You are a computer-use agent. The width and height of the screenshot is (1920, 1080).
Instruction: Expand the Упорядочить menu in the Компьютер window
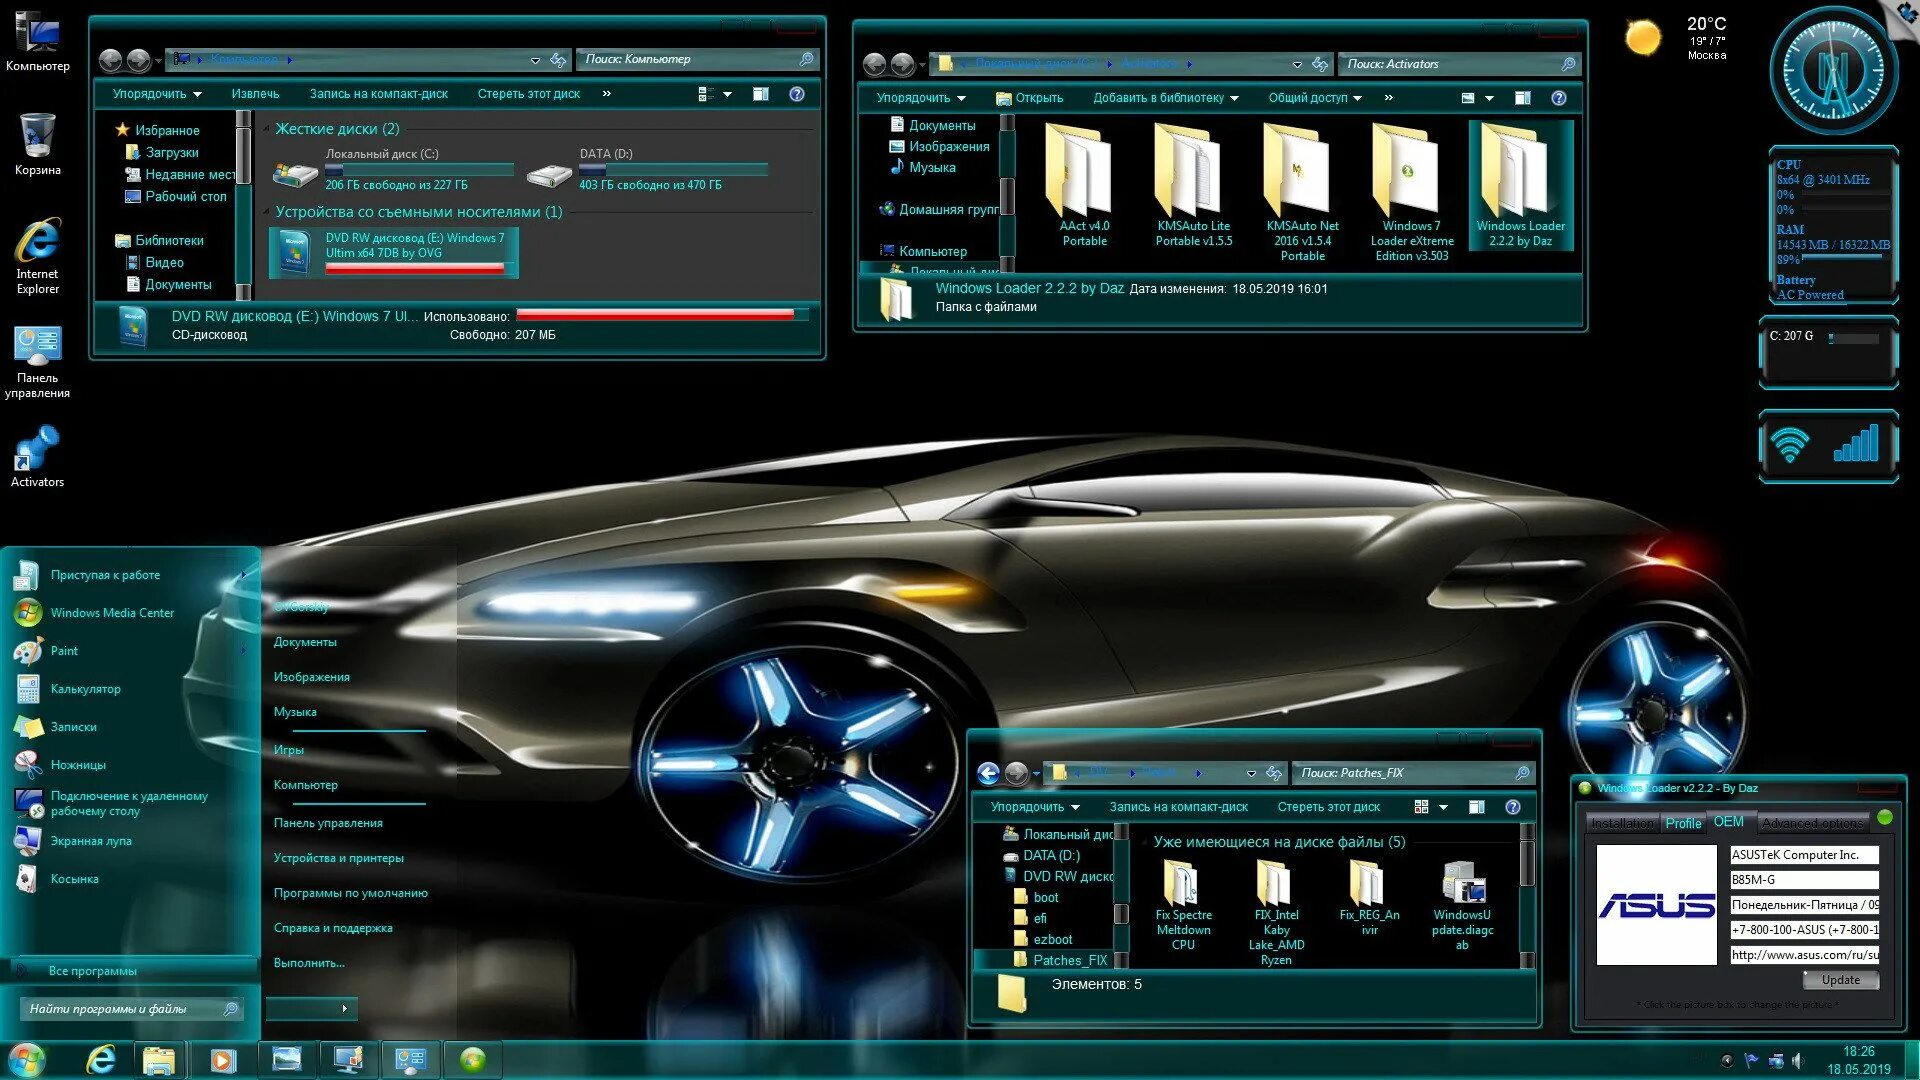click(157, 94)
